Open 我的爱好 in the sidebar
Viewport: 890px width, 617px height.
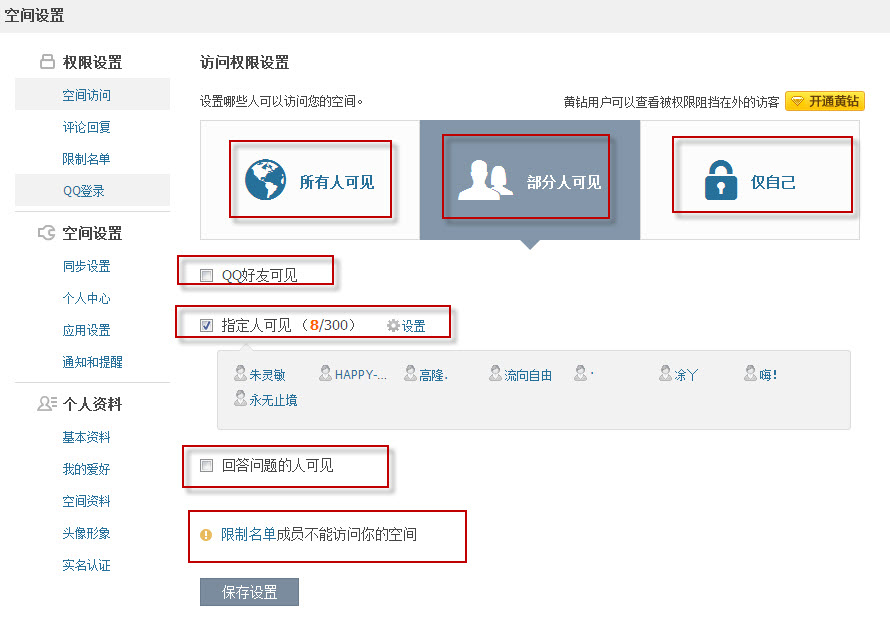click(x=86, y=469)
